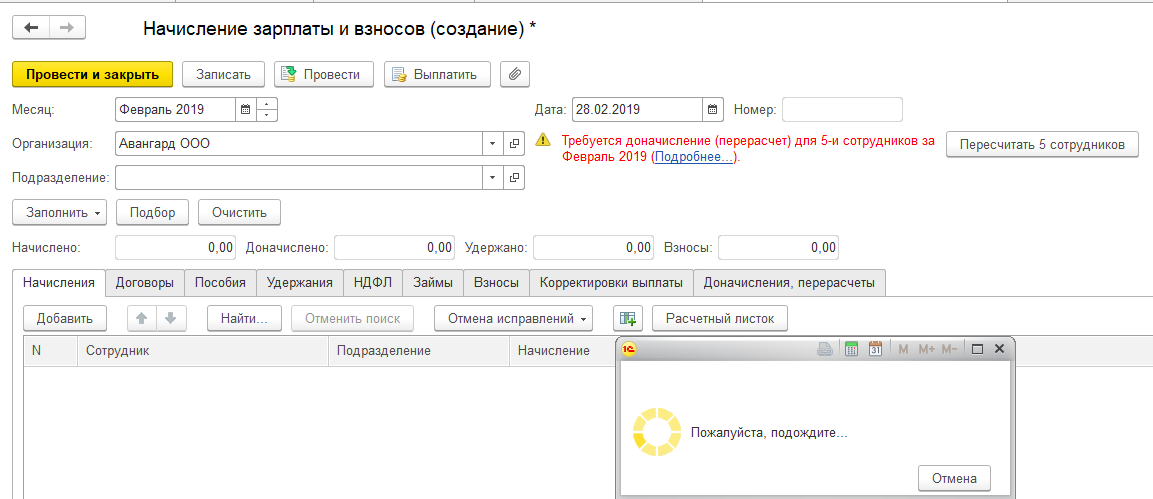Switch to the Взносы tab
Image resolution: width=1153 pixels, height=499 pixels.
tap(496, 283)
